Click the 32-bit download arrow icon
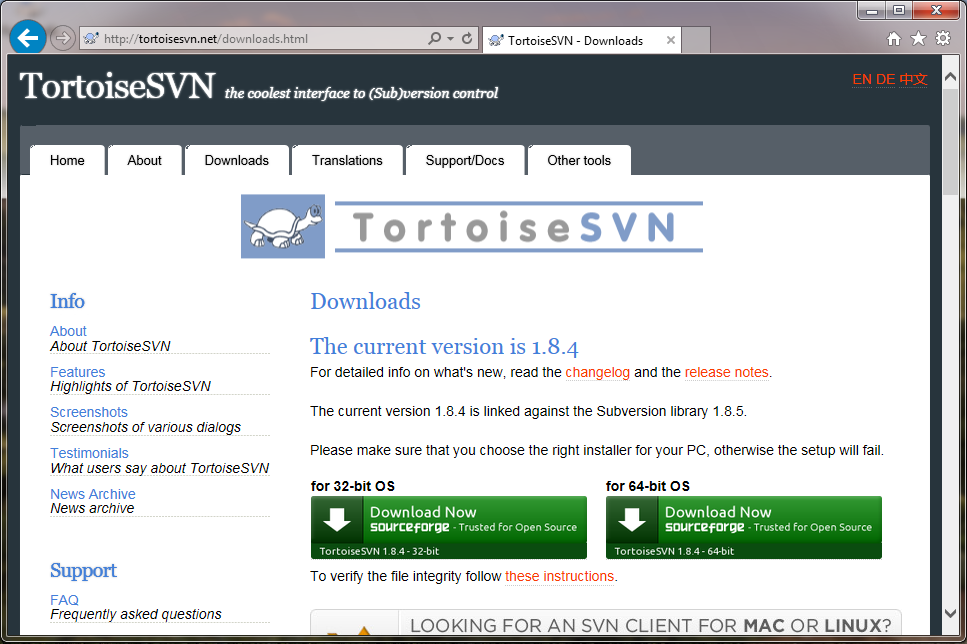Screen dimensions: 967x644 coord(337,519)
